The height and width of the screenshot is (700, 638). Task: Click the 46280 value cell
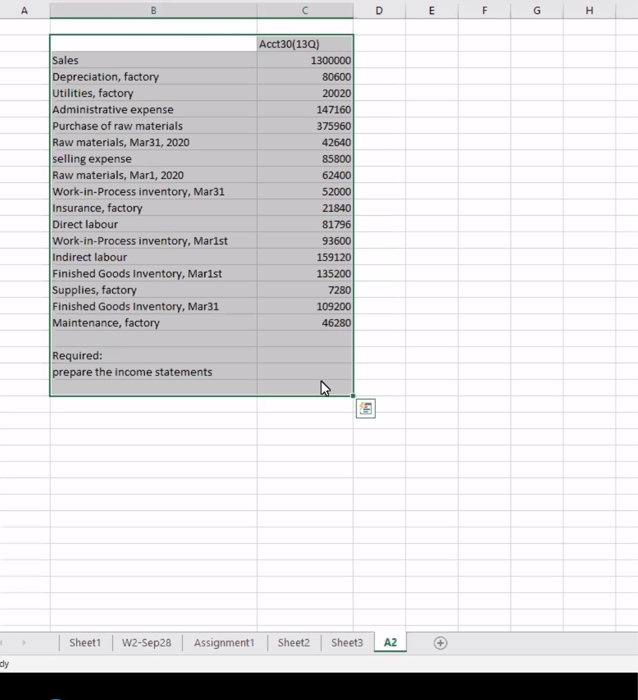click(305, 323)
